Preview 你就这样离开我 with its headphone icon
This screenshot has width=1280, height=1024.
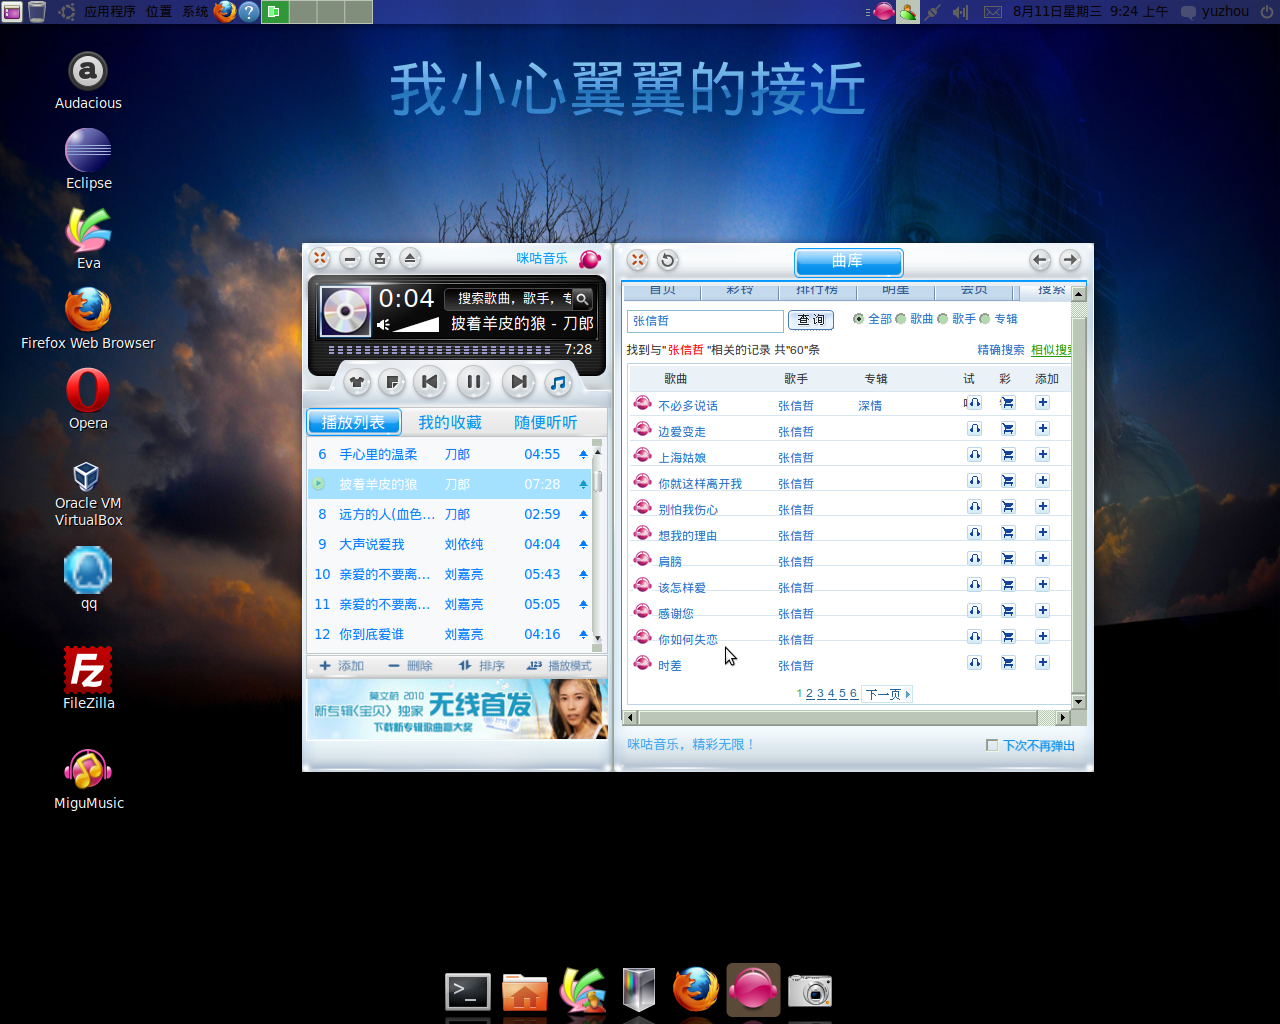pyautogui.click(x=974, y=481)
